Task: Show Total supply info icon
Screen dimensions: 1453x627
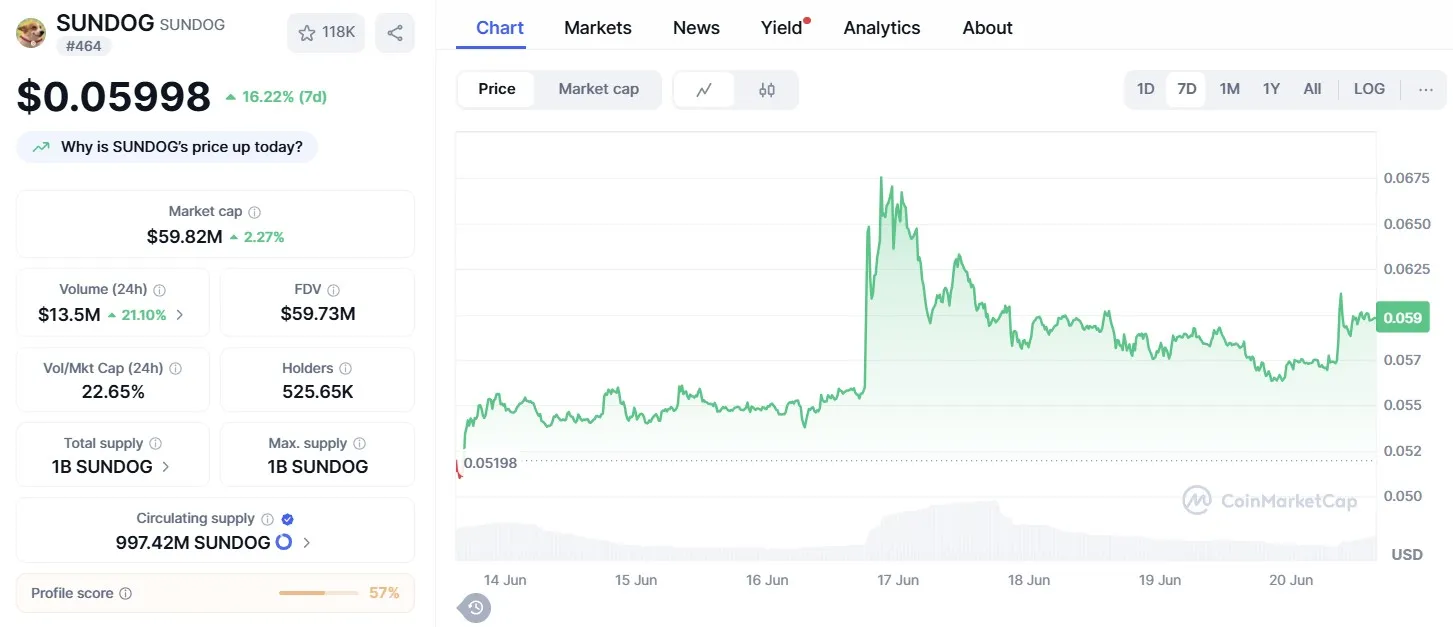Action: (155, 444)
